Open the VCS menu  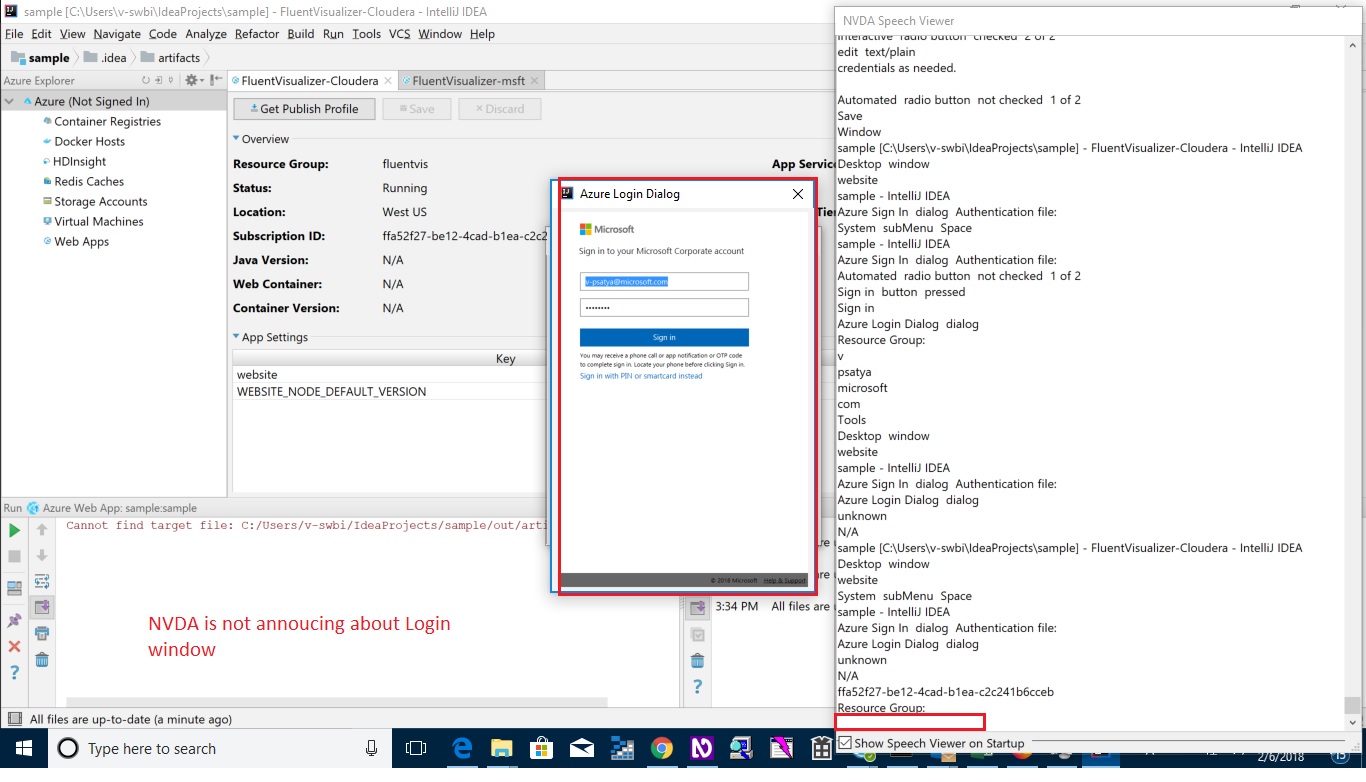(x=397, y=34)
